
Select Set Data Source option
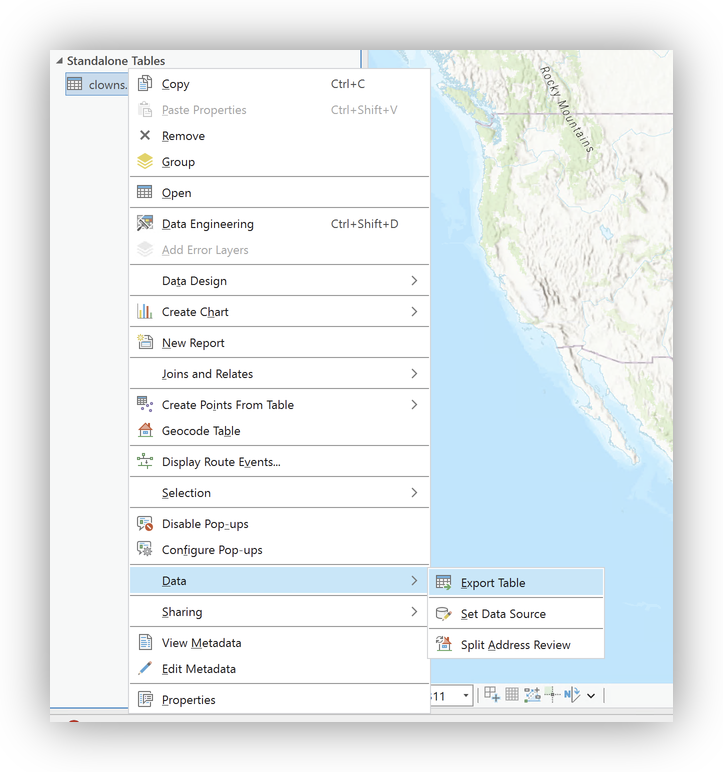502,614
